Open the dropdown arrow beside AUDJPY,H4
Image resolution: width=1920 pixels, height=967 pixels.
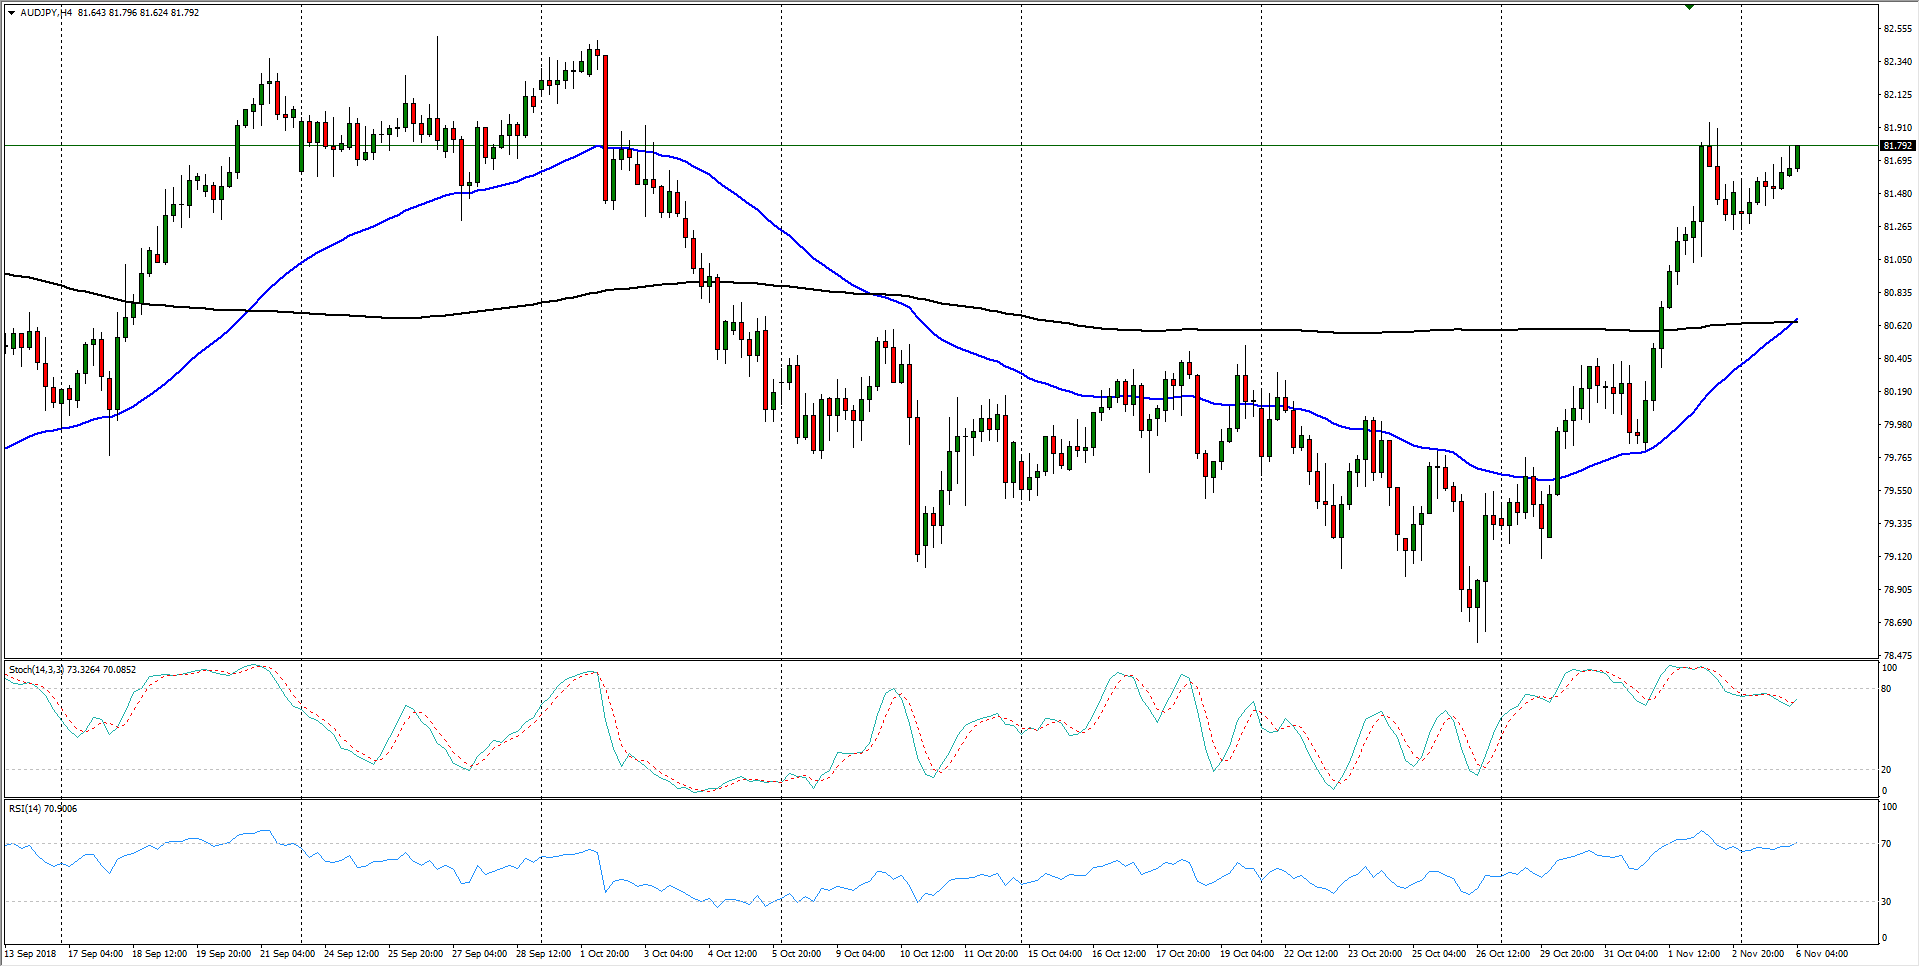[11, 13]
